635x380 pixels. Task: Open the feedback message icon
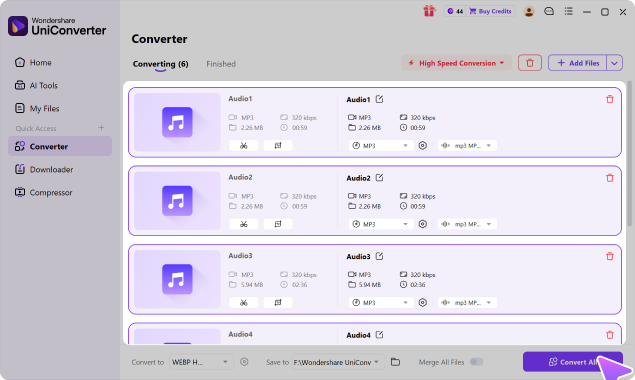pyautogui.click(x=549, y=11)
